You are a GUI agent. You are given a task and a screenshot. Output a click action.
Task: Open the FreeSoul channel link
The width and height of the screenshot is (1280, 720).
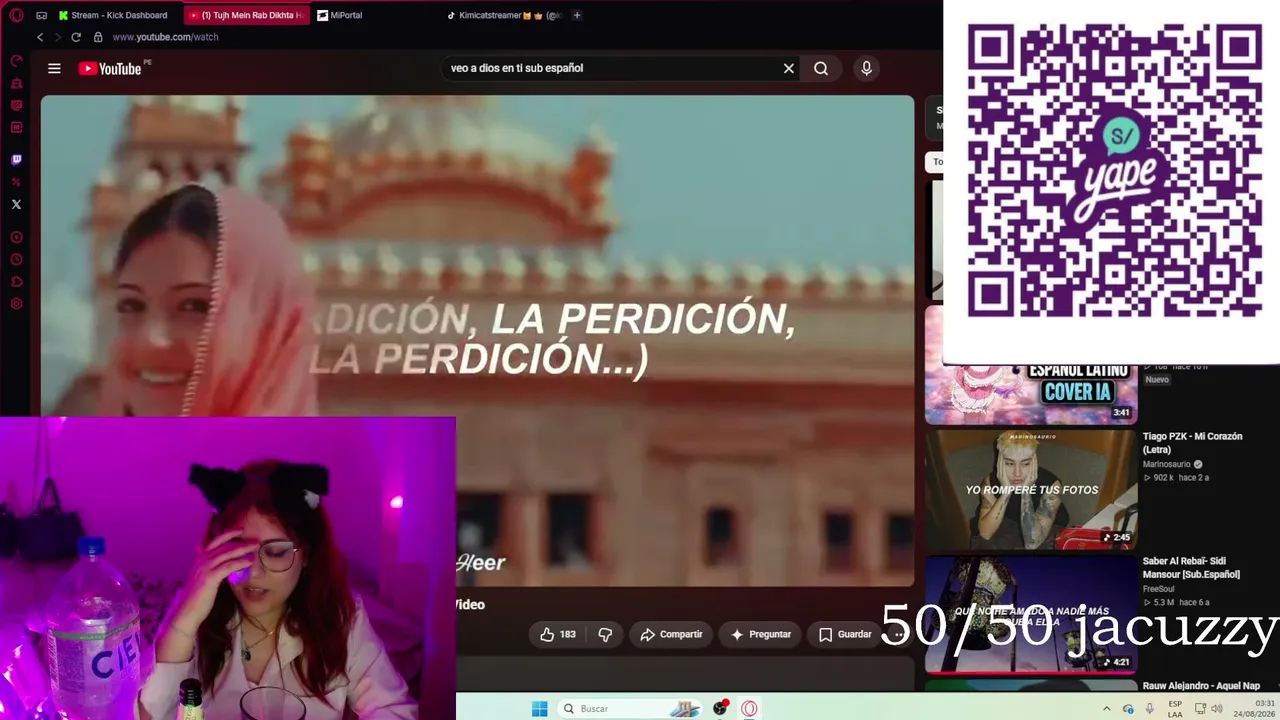[1158, 589]
